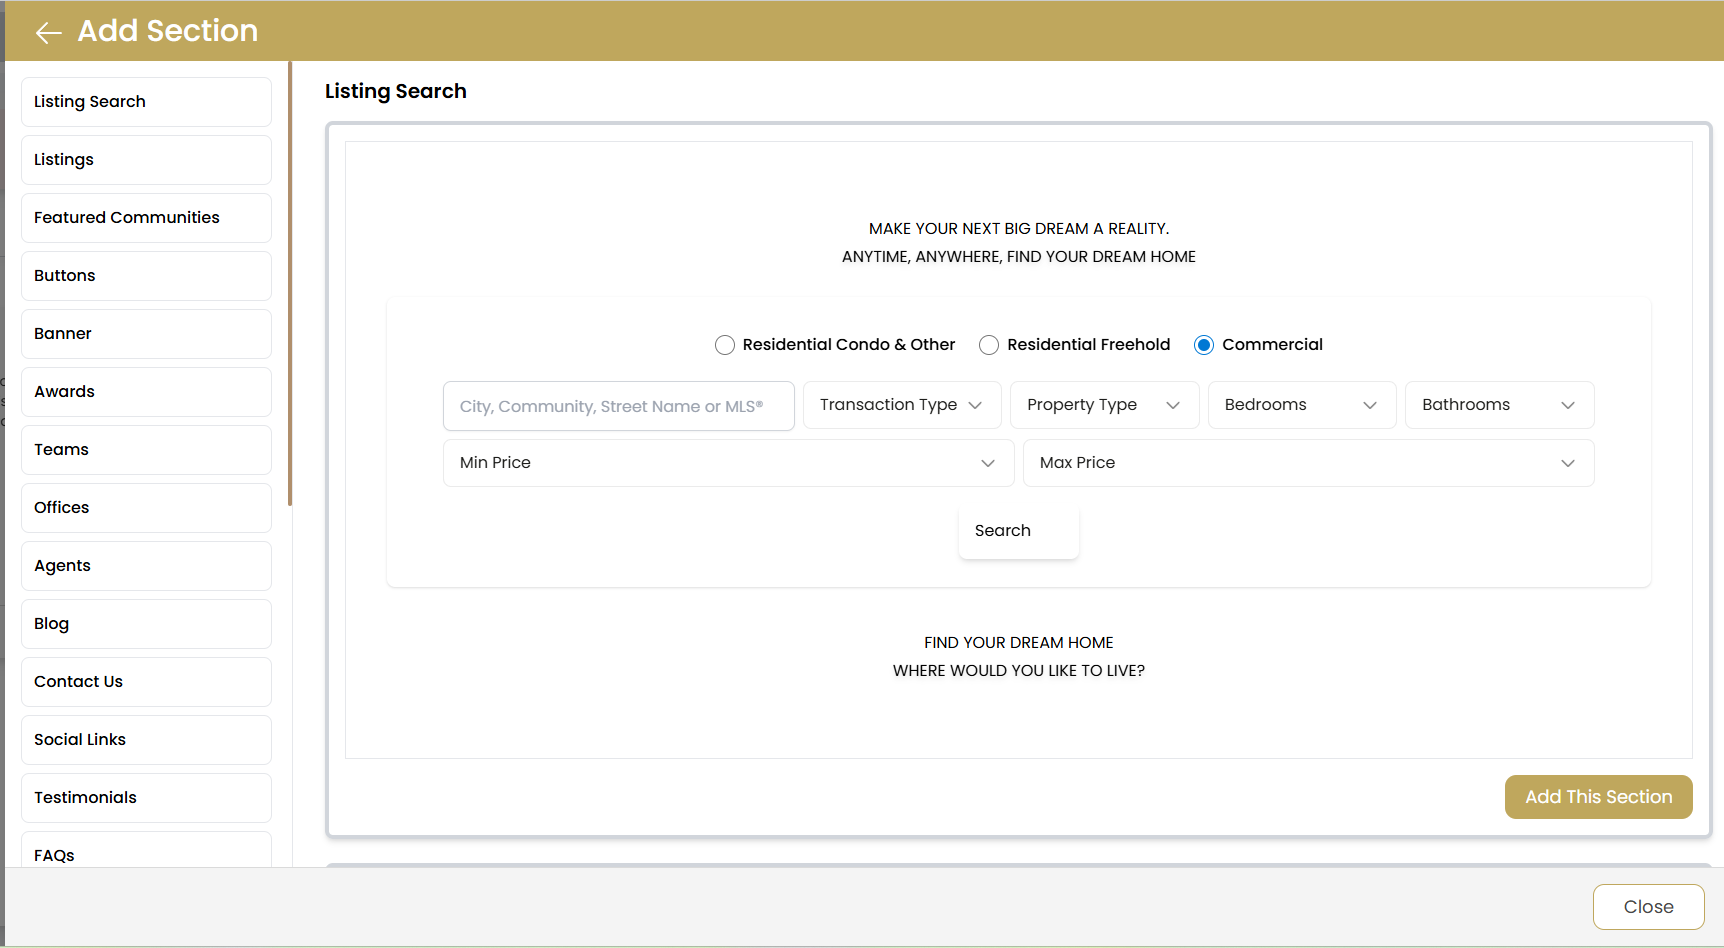
Task: Choose Agents from the section list
Action: pos(145,565)
